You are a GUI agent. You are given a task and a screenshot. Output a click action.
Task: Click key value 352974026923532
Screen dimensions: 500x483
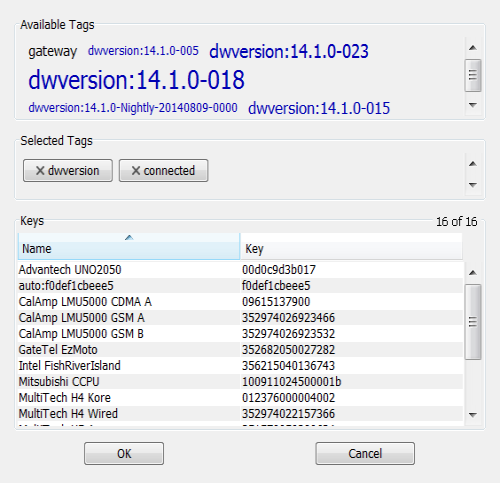point(288,334)
